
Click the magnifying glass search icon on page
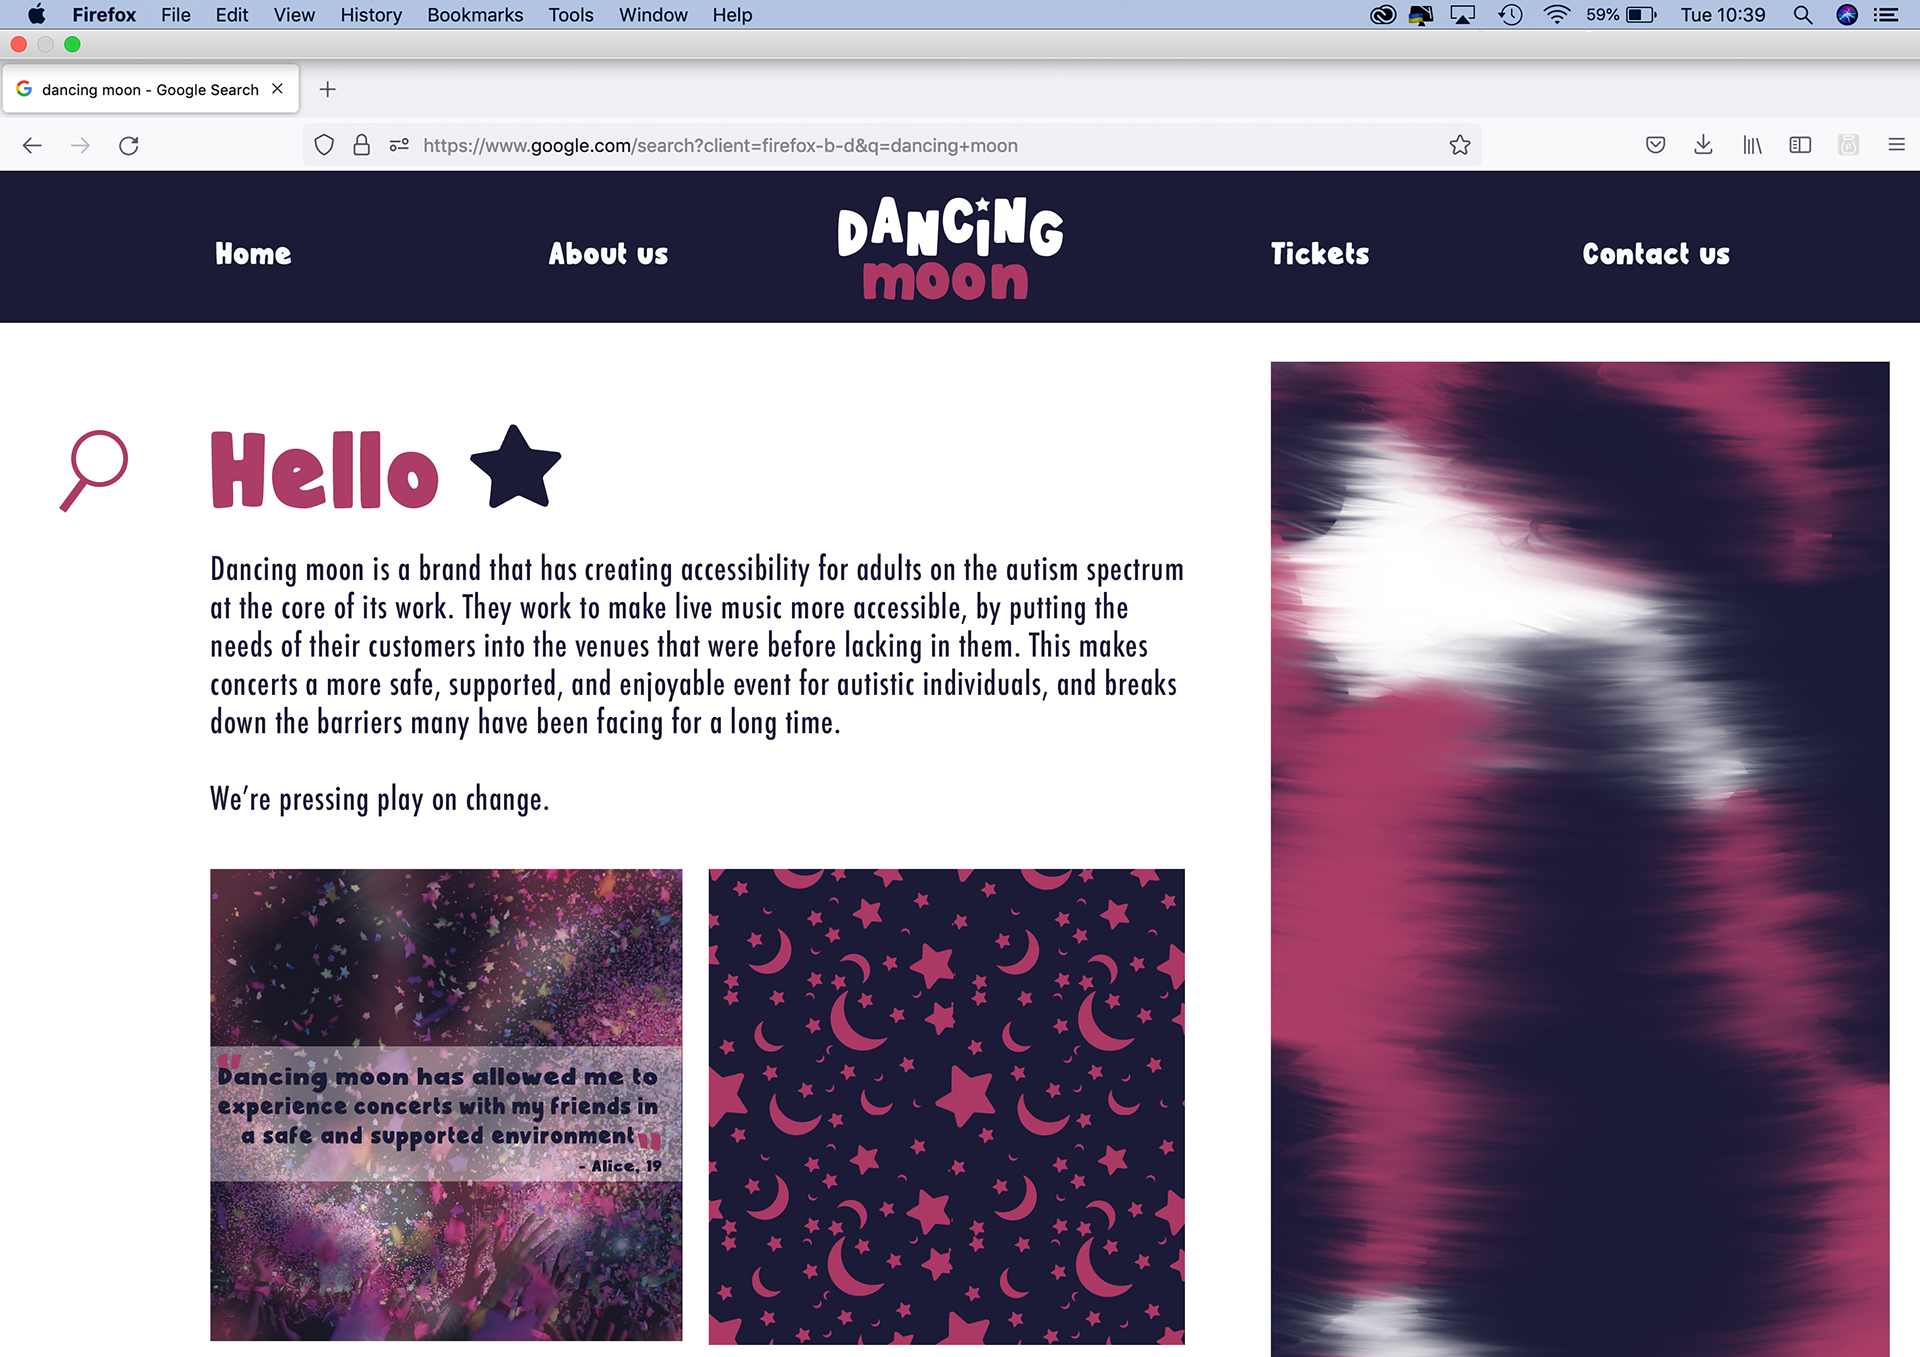(94, 470)
